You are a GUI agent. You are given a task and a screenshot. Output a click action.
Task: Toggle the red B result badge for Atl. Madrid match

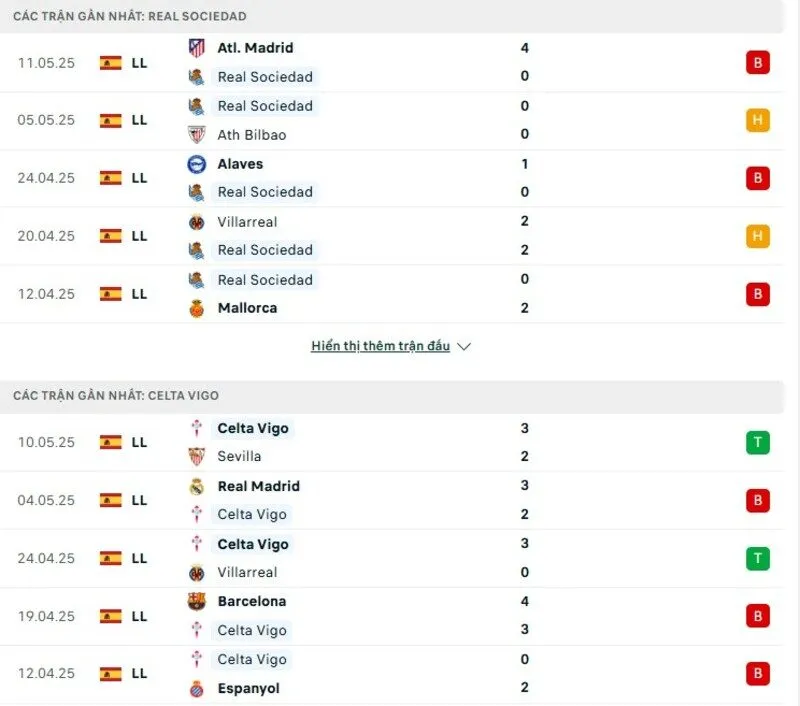757,62
